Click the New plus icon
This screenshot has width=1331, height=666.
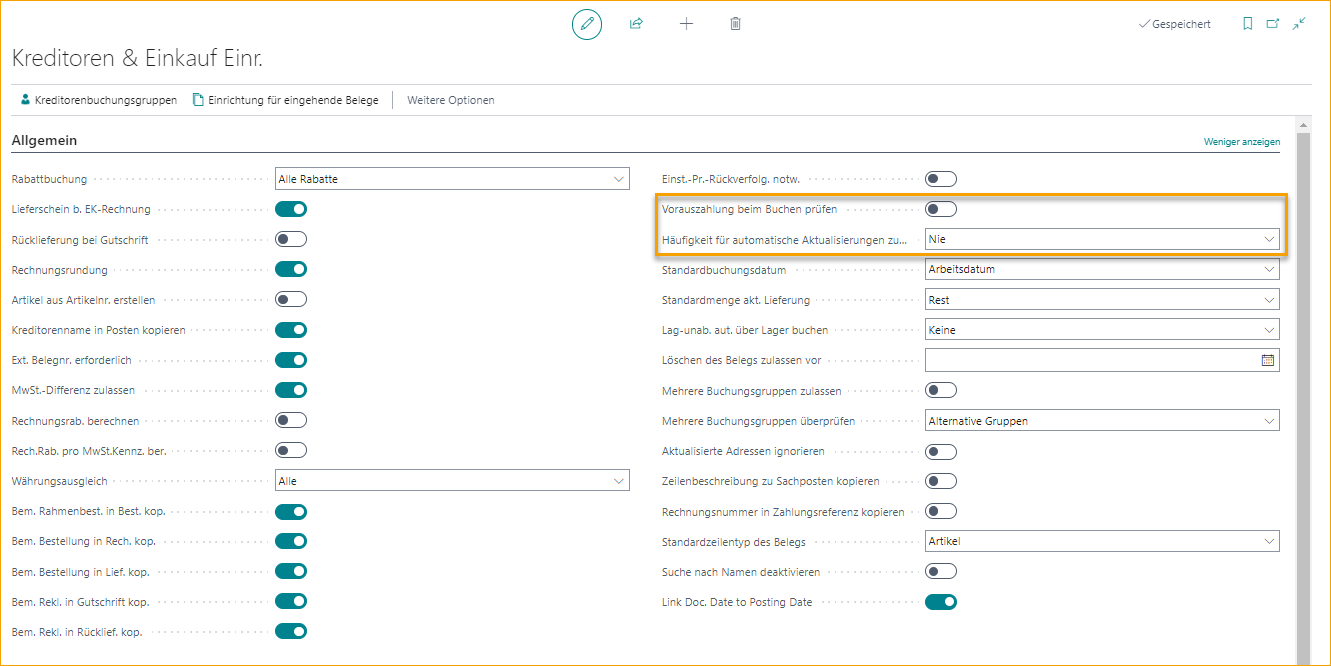[686, 24]
